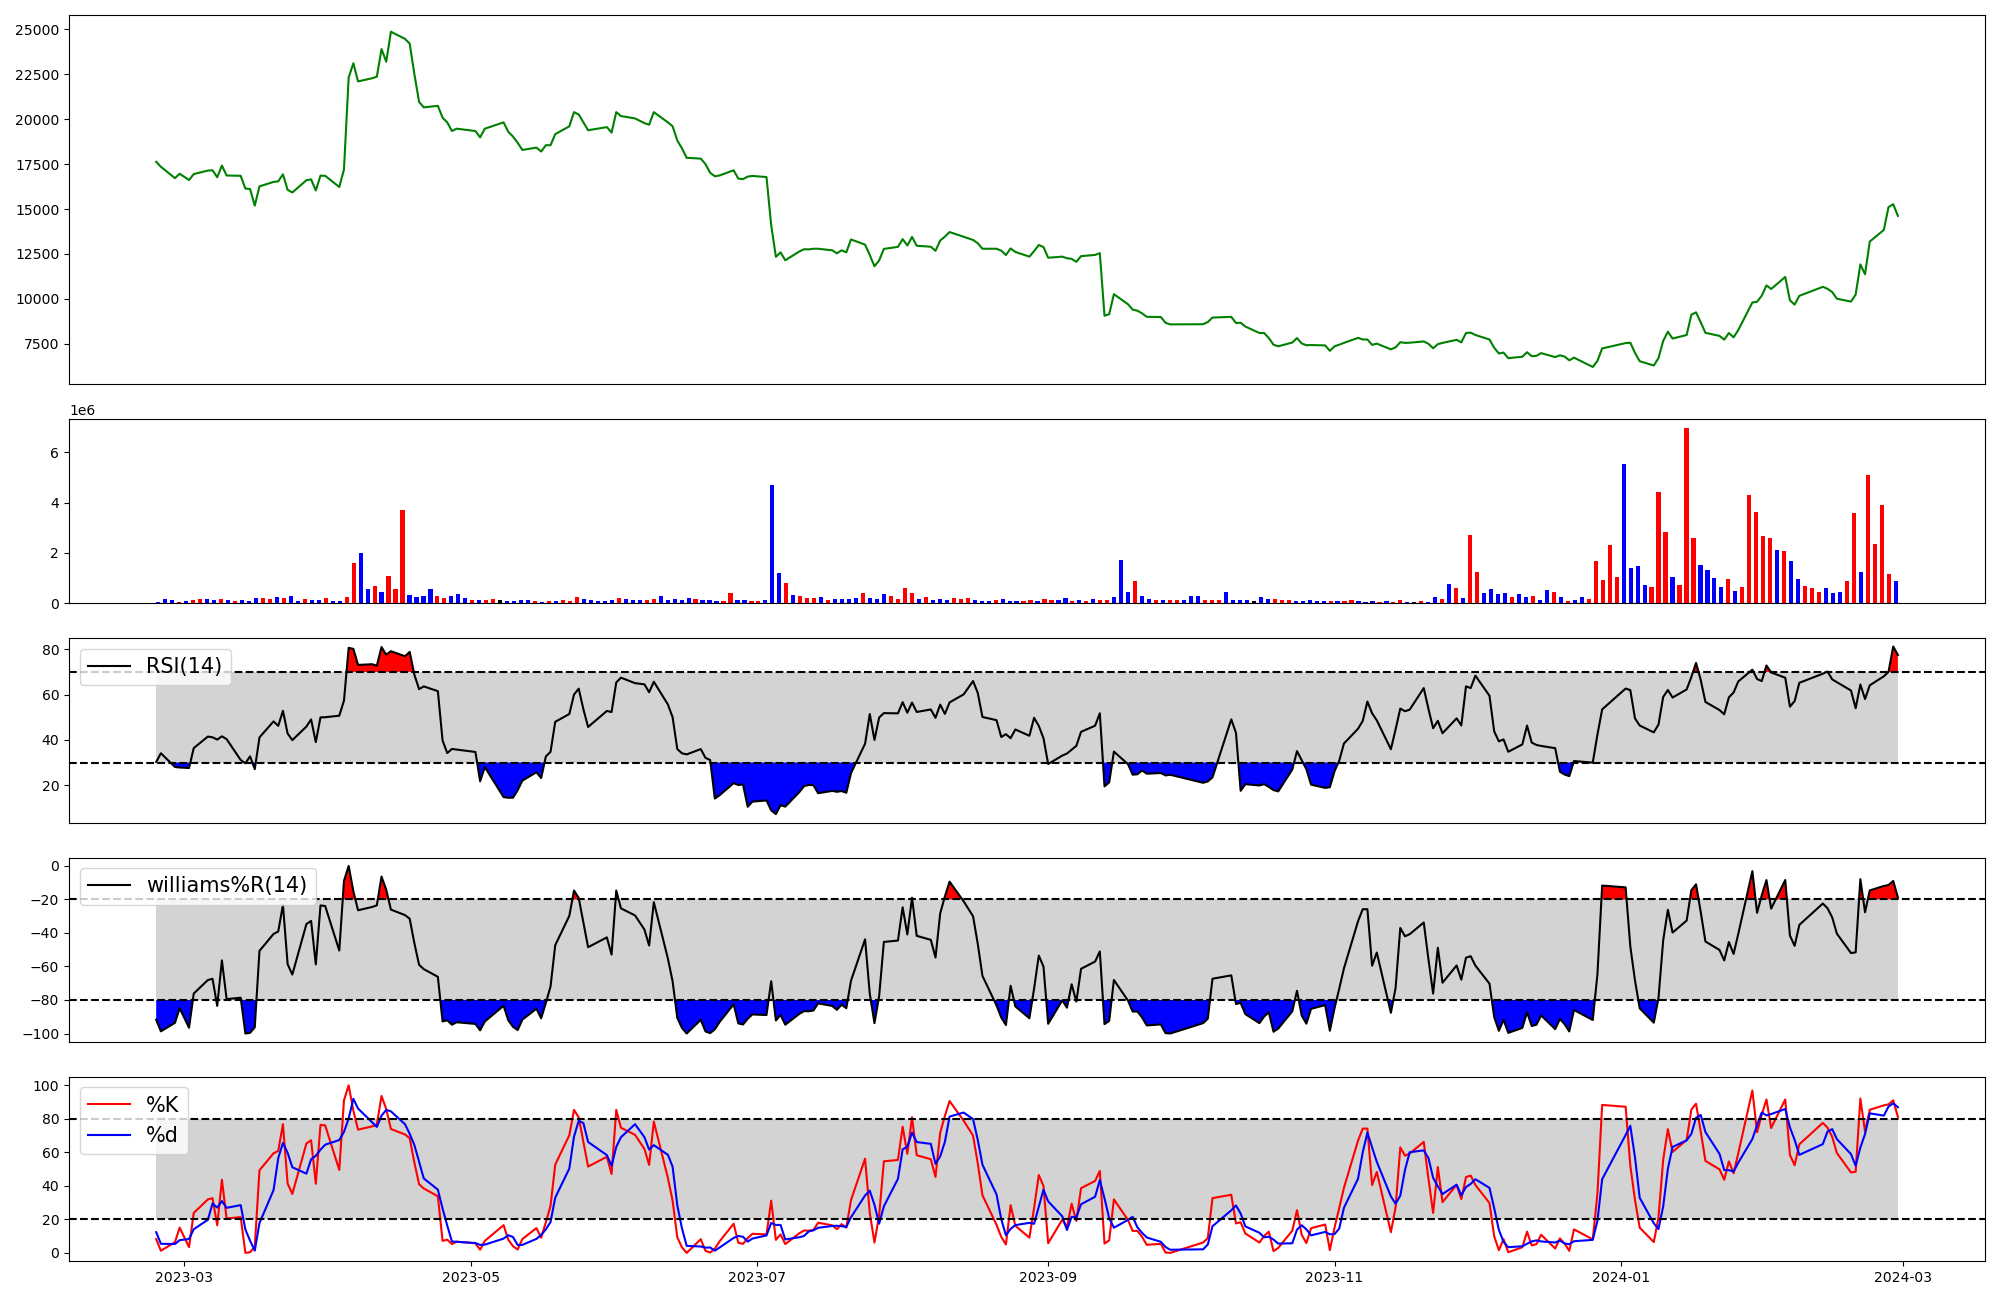Click the blue %d legend line swatch
The height and width of the screenshot is (1300, 2000).
tap(109, 1135)
